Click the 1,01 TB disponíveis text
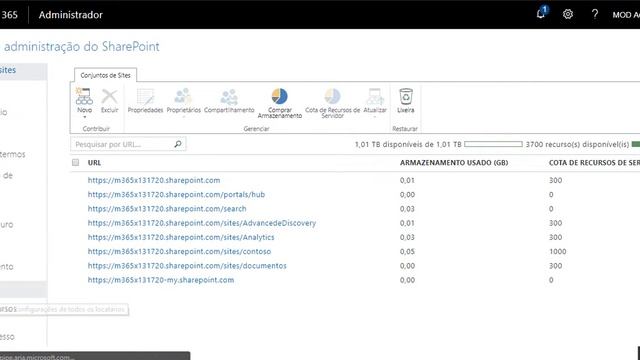Image resolution: width=640 pixels, height=360 pixels. (408, 144)
